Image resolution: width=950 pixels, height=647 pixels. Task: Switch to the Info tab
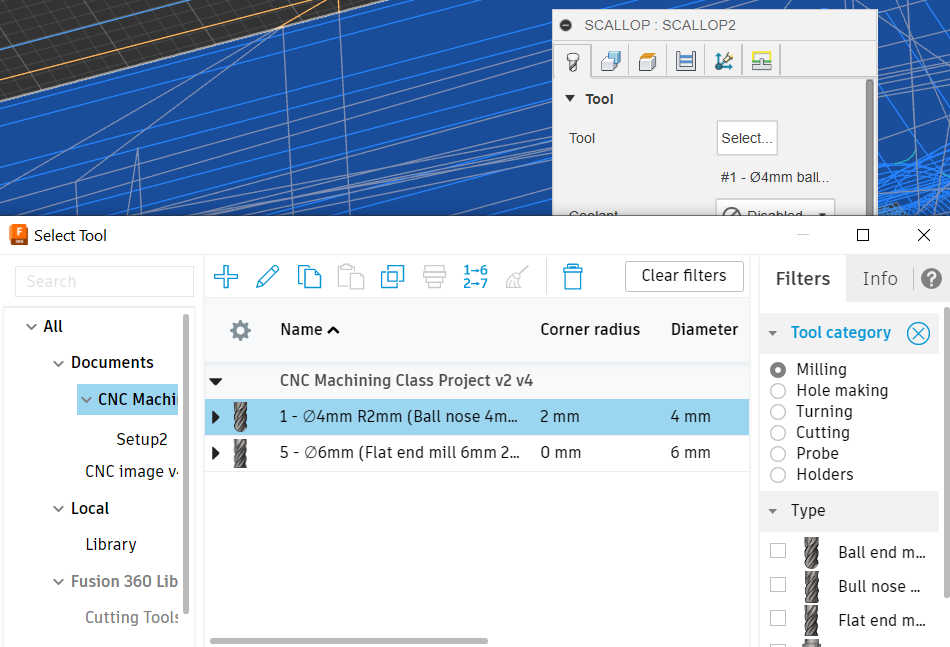pos(879,279)
